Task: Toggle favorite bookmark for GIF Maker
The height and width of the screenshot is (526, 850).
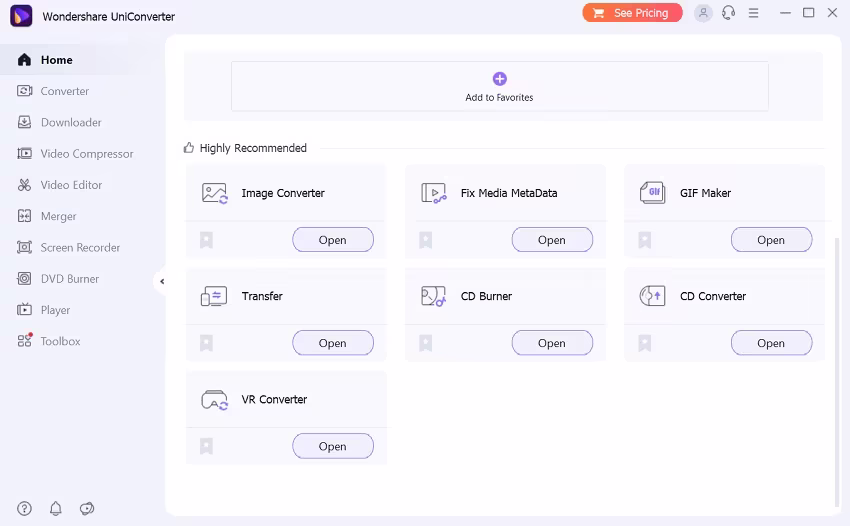Action: (645, 240)
